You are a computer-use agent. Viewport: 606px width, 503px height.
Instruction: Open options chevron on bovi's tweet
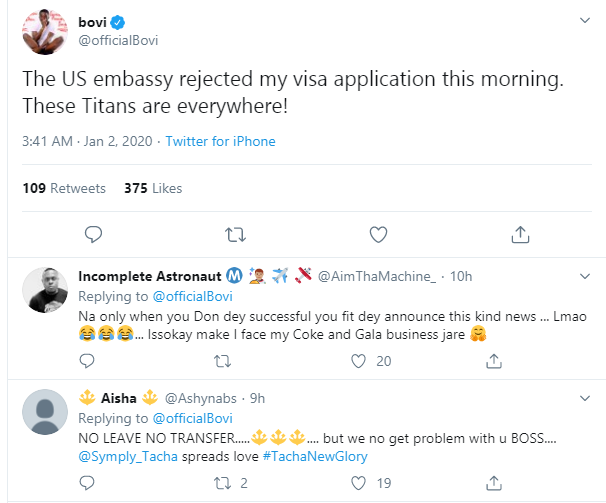[x=585, y=20]
